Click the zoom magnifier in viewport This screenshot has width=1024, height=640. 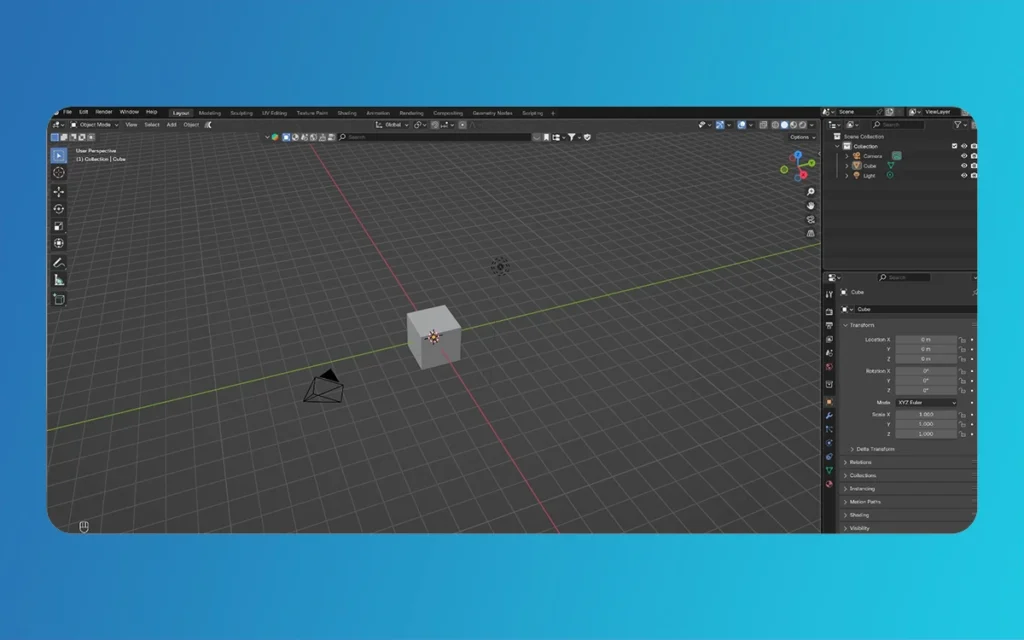(810, 191)
